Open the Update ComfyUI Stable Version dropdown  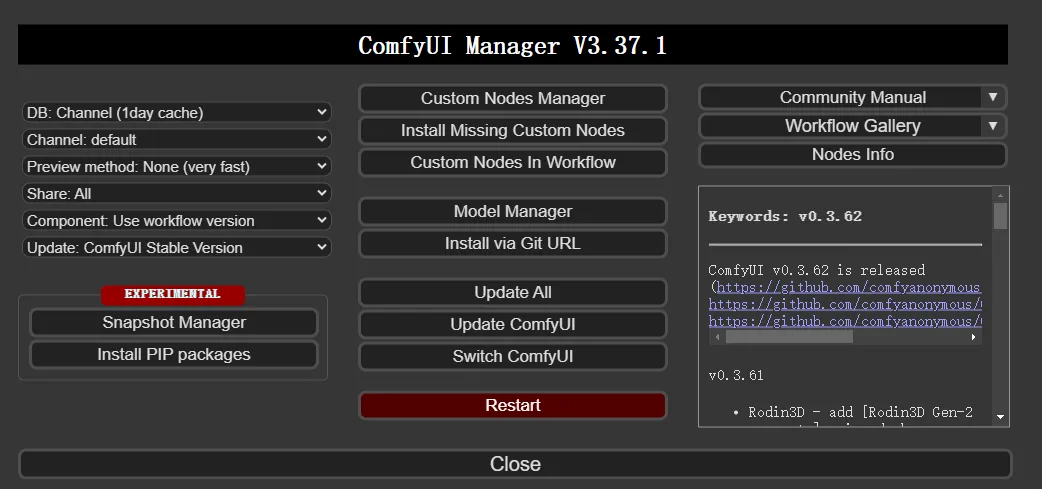(176, 247)
